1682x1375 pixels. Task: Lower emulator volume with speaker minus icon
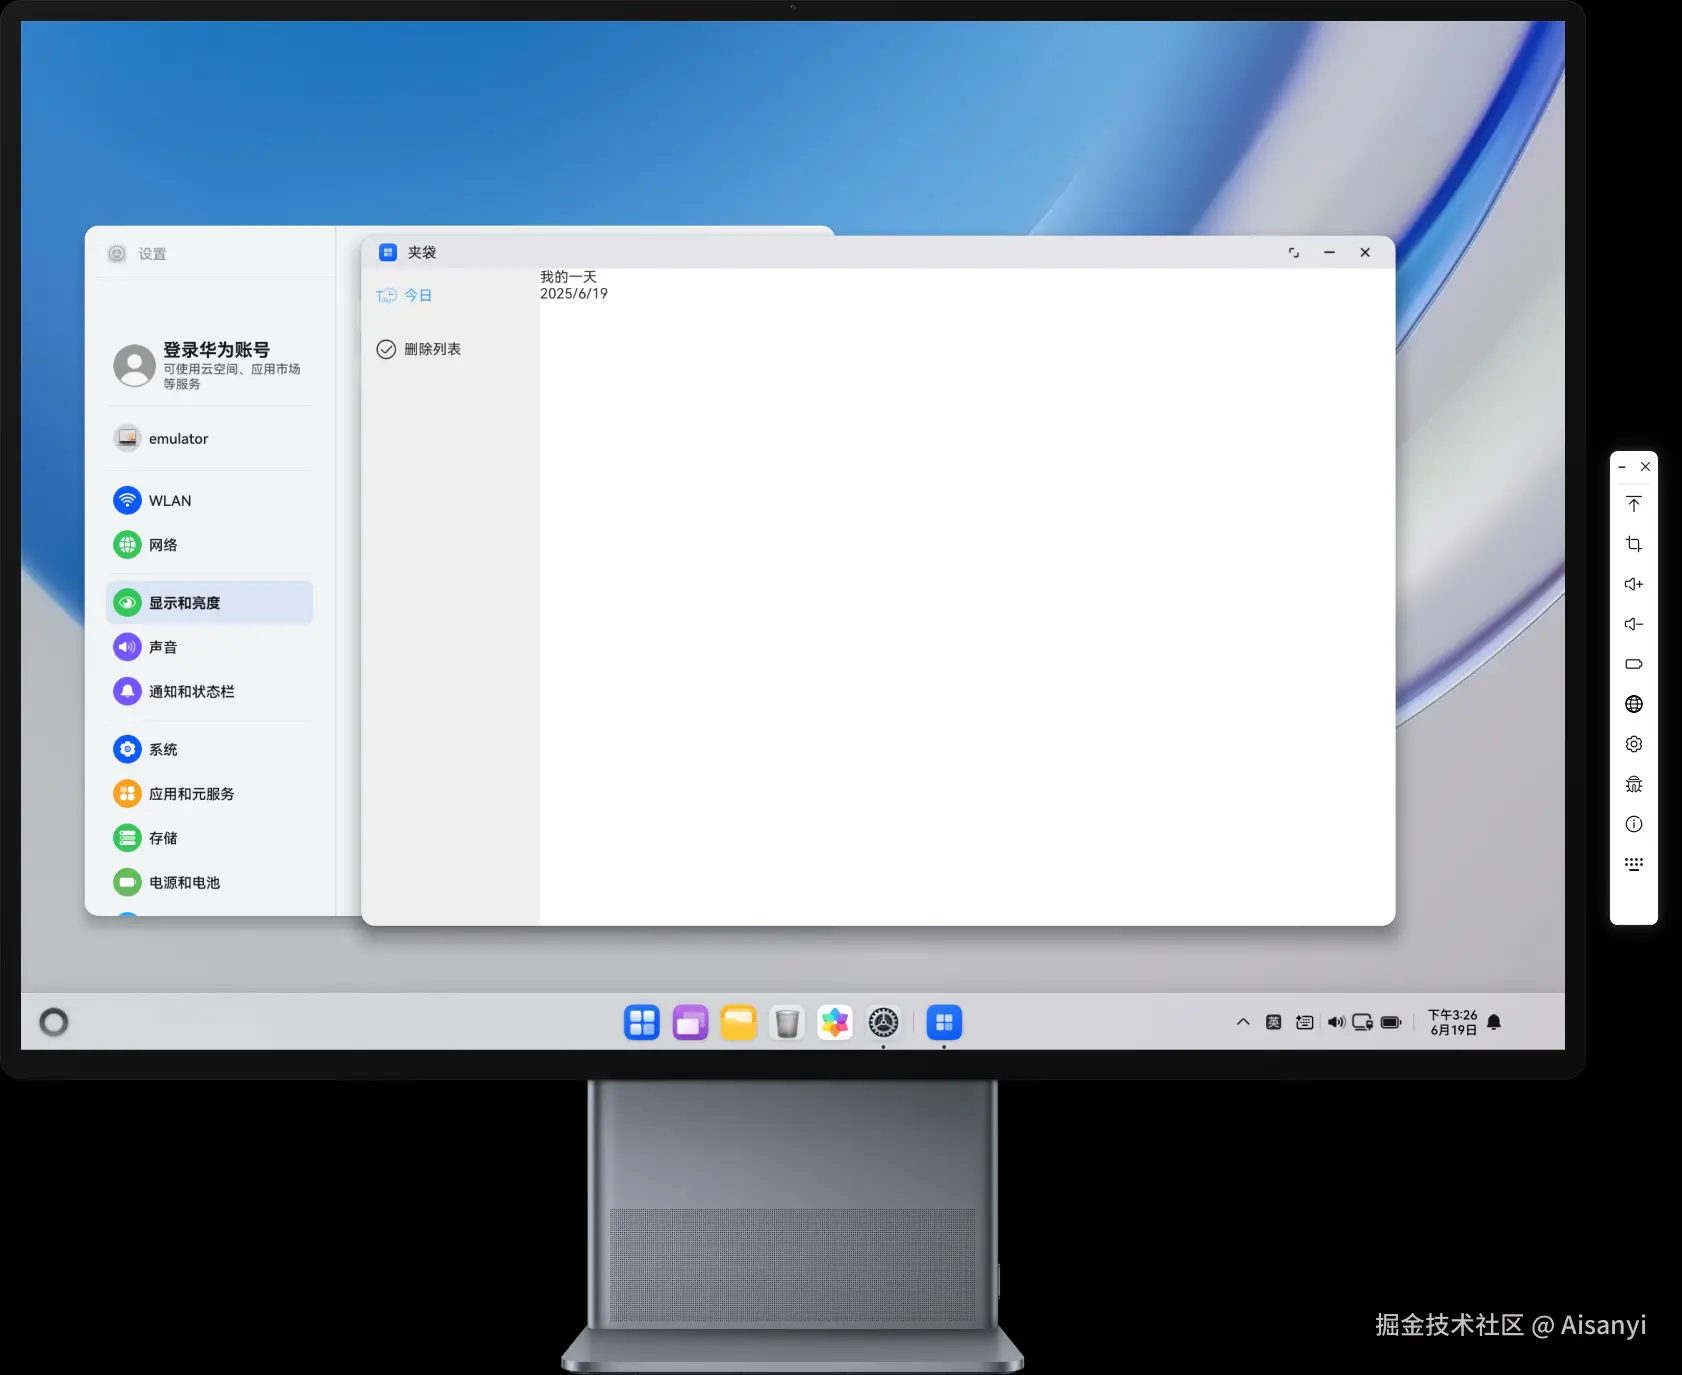(x=1634, y=624)
